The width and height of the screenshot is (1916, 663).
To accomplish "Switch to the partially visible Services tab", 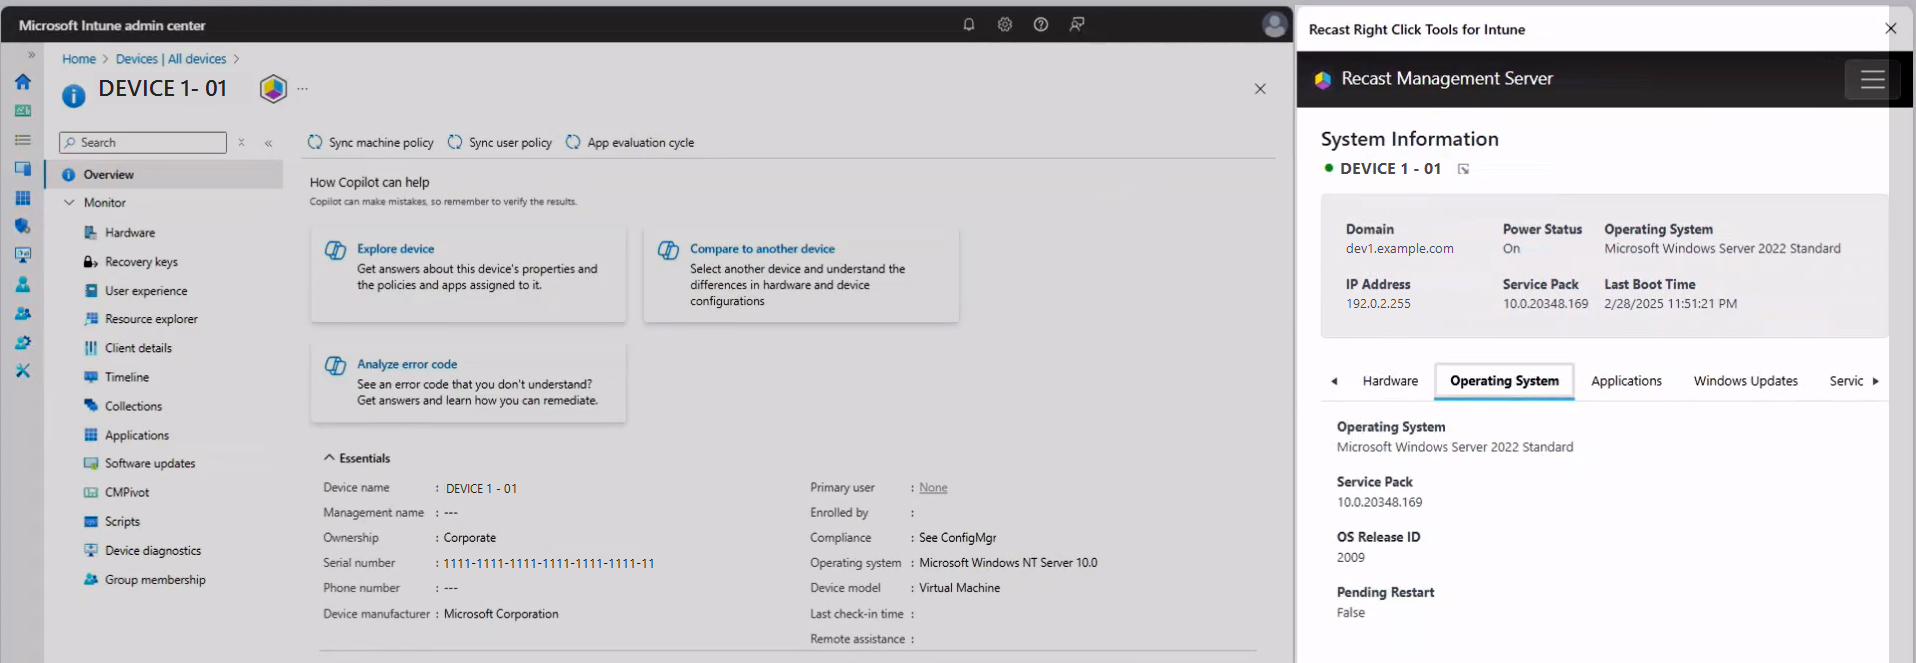I will click(x=1846, y=381).
